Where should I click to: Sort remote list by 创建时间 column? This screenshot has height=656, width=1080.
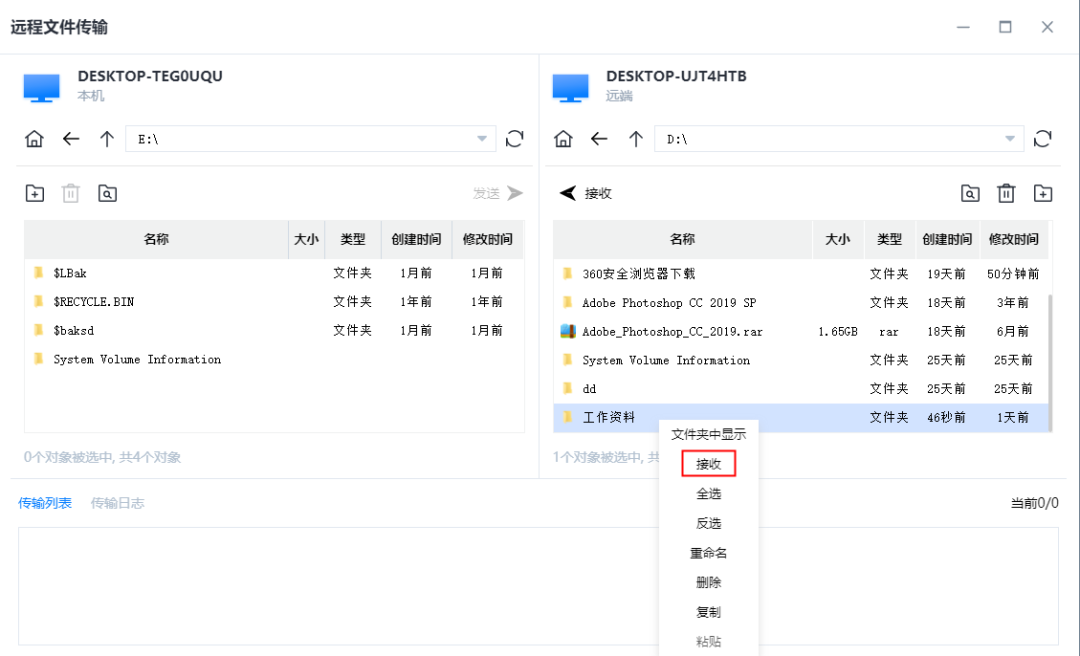(x=947, y=239)
